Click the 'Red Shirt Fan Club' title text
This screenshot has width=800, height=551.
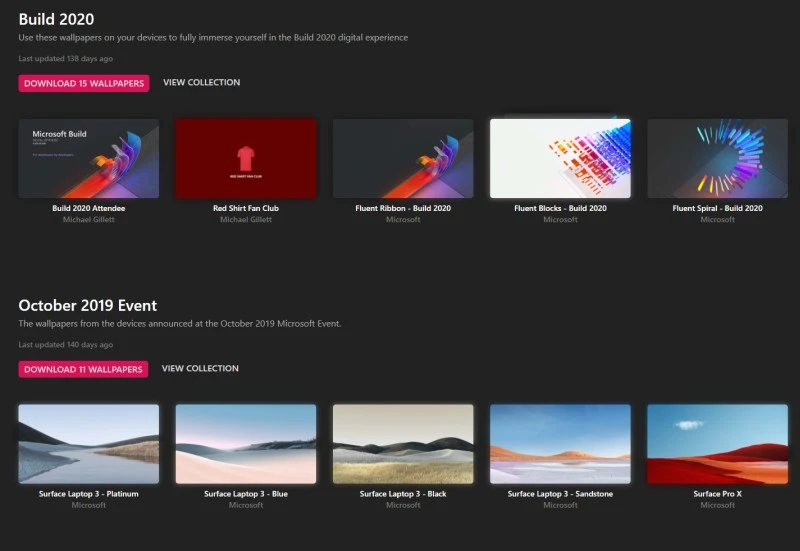coord(246,208)
